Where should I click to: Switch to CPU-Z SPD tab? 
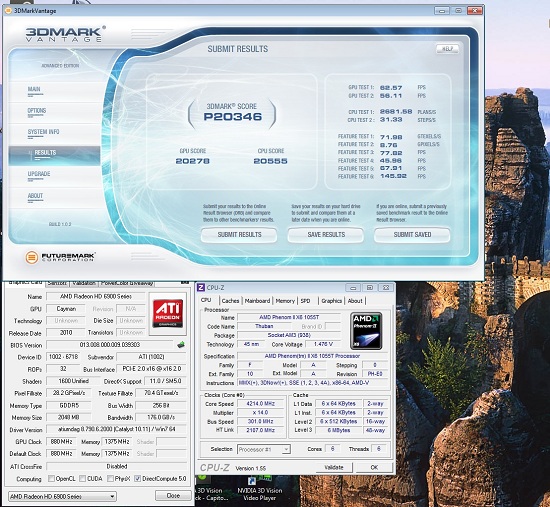(306, 301)
